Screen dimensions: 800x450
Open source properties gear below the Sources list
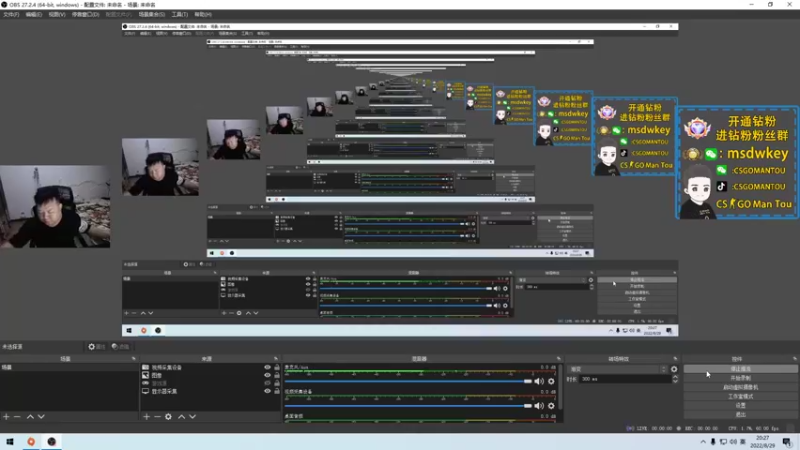168,417
